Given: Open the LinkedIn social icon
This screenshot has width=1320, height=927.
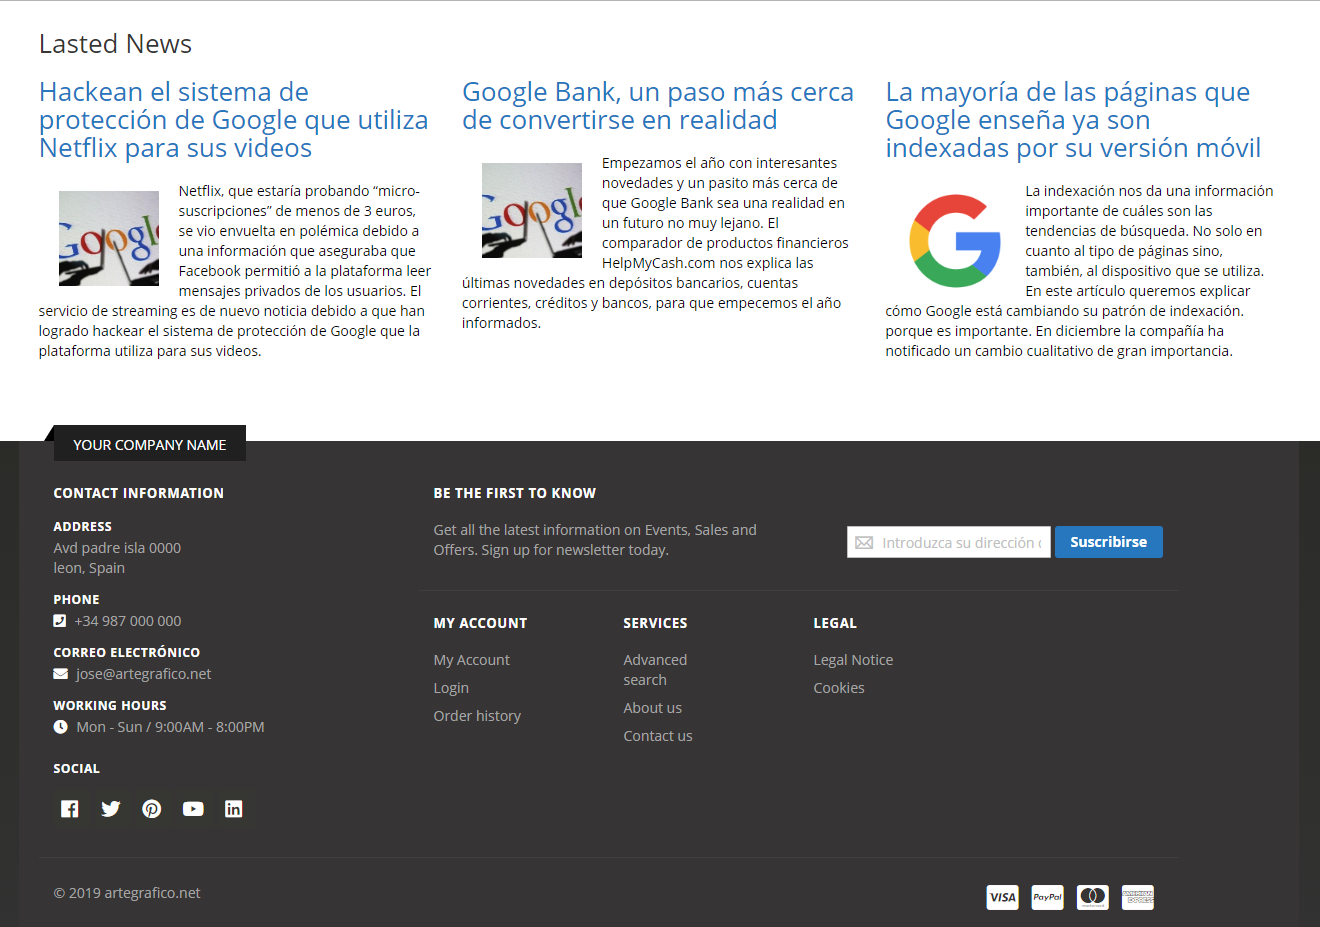Looking at the screenshot, I should tap(234, 809).
